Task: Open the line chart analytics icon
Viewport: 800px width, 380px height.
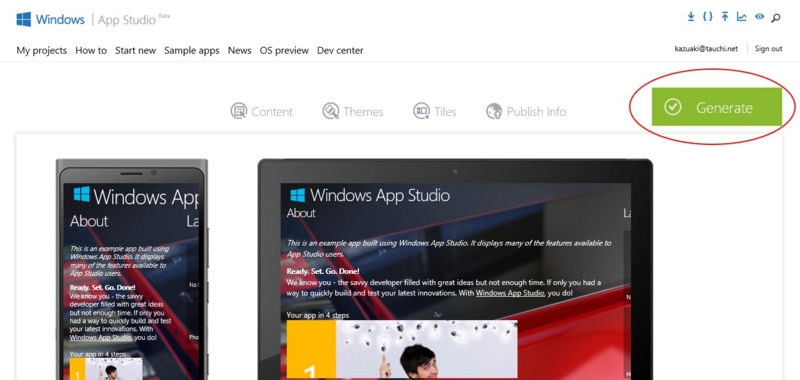Action: coord(742,17)
